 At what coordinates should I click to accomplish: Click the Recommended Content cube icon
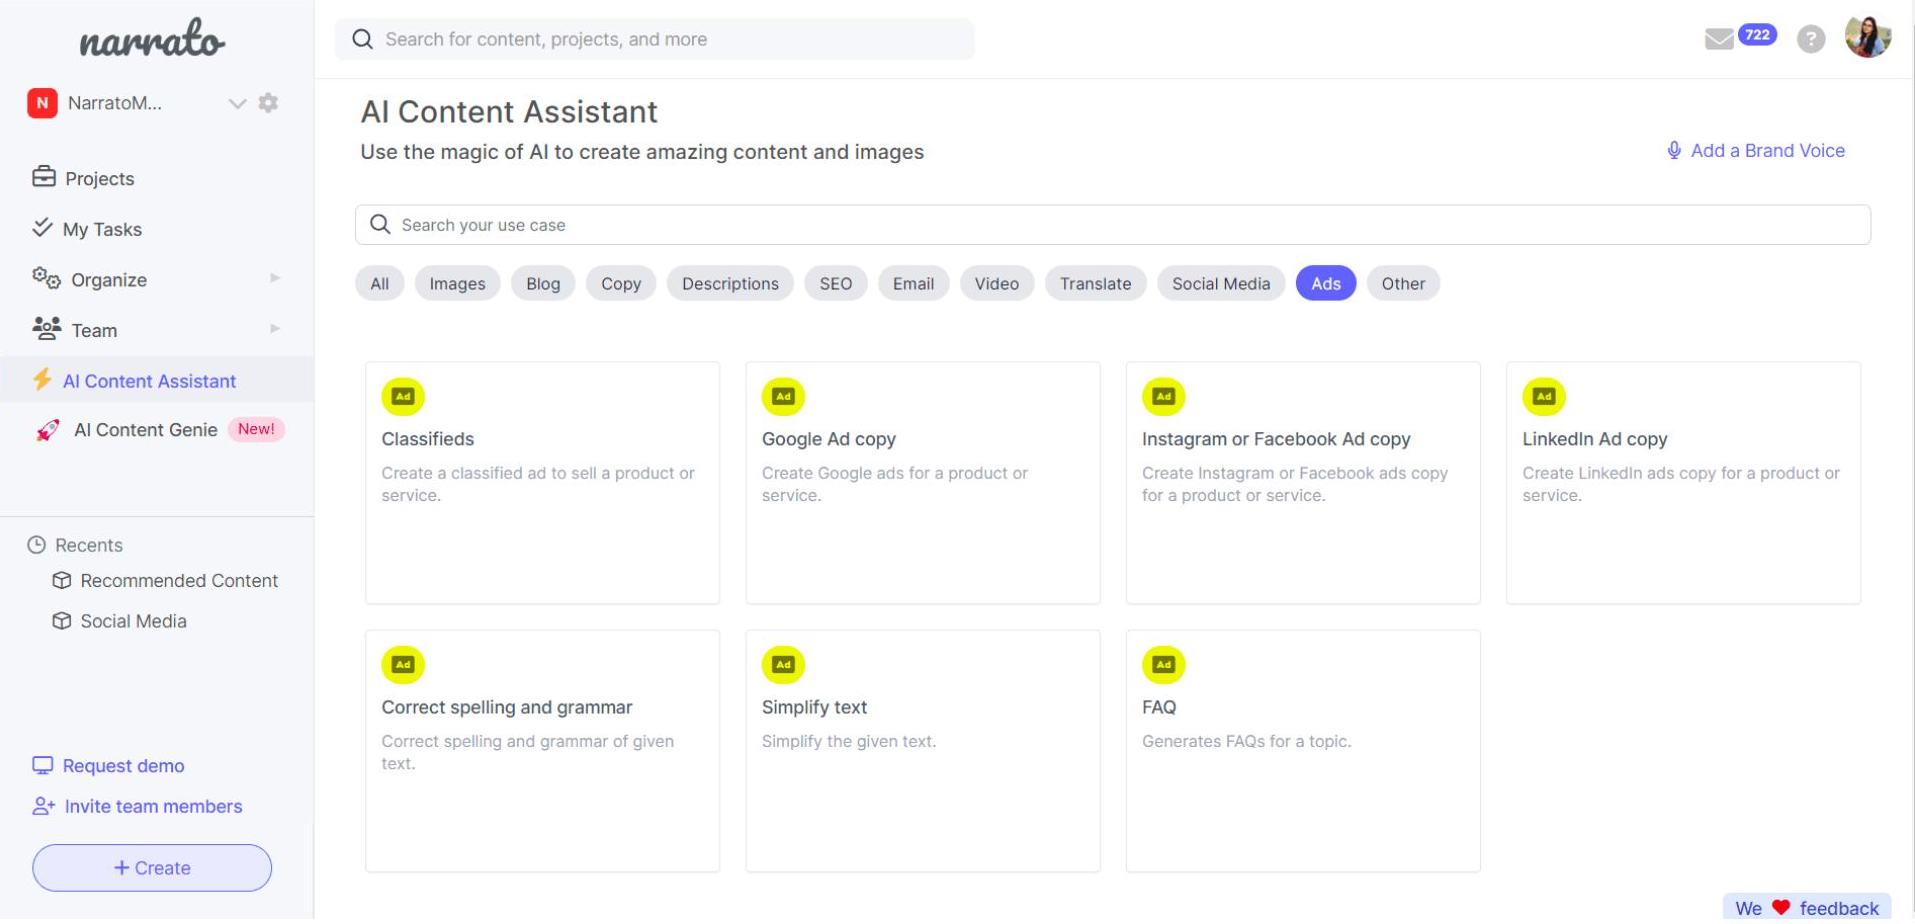click(x=62, y=581)
